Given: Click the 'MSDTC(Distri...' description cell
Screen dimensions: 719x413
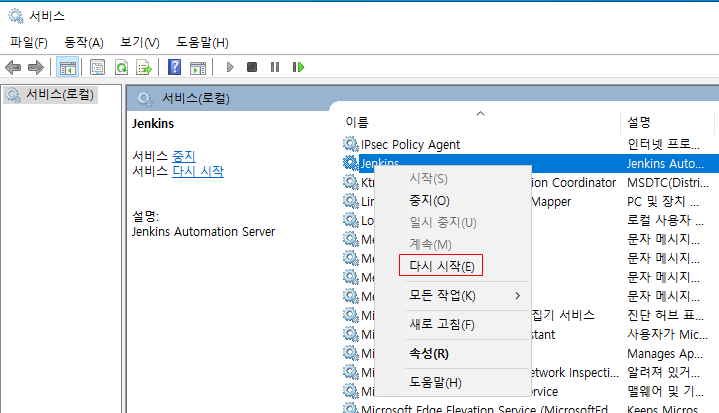Looking at the screenshot, I should tap(668, 182).
